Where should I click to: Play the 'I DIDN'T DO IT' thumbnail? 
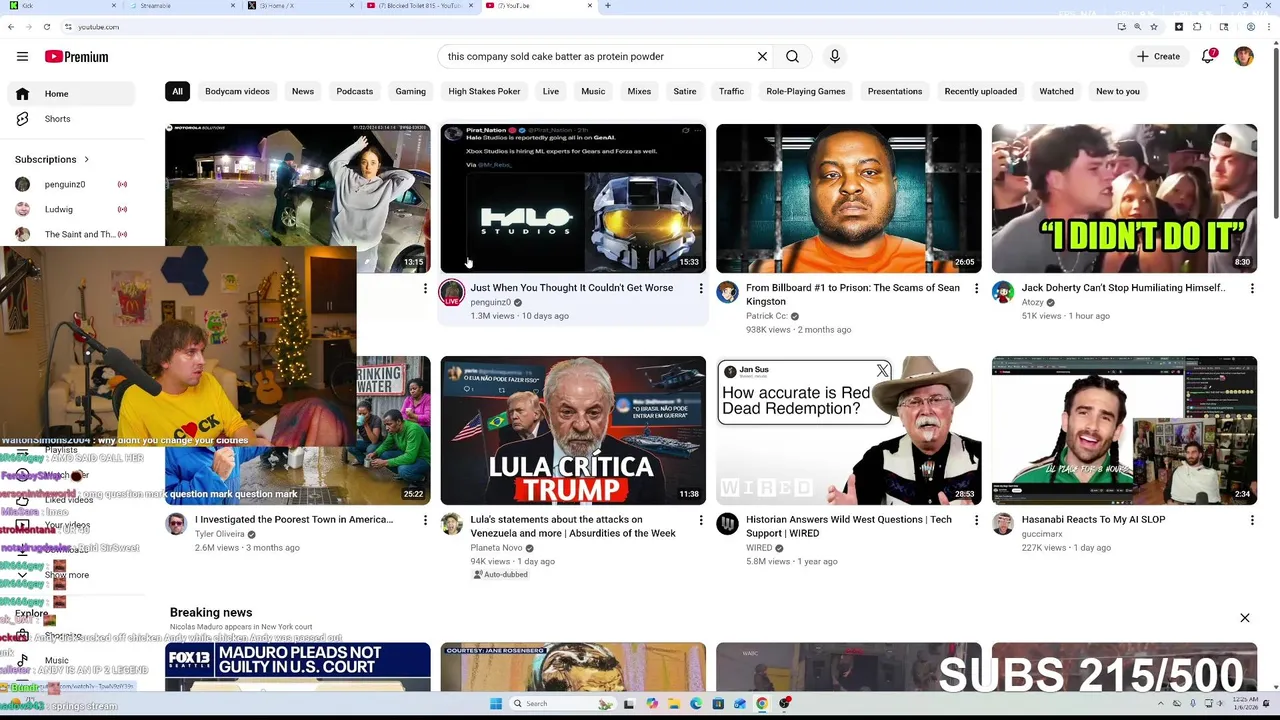point(1124,198)
